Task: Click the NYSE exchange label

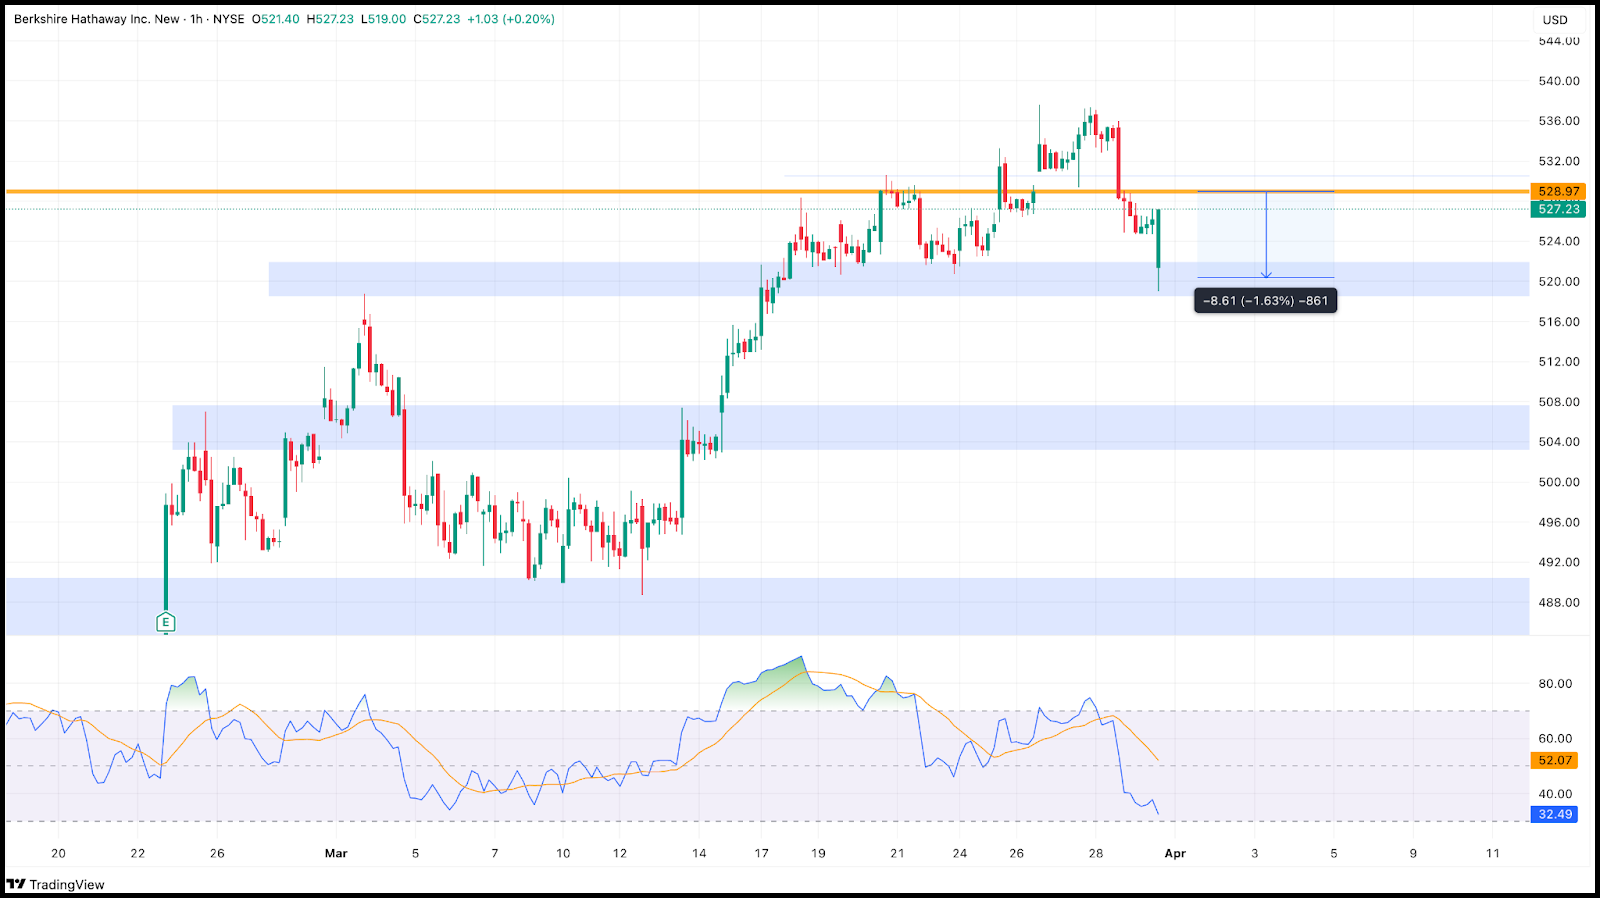Action: coord(229,19)
